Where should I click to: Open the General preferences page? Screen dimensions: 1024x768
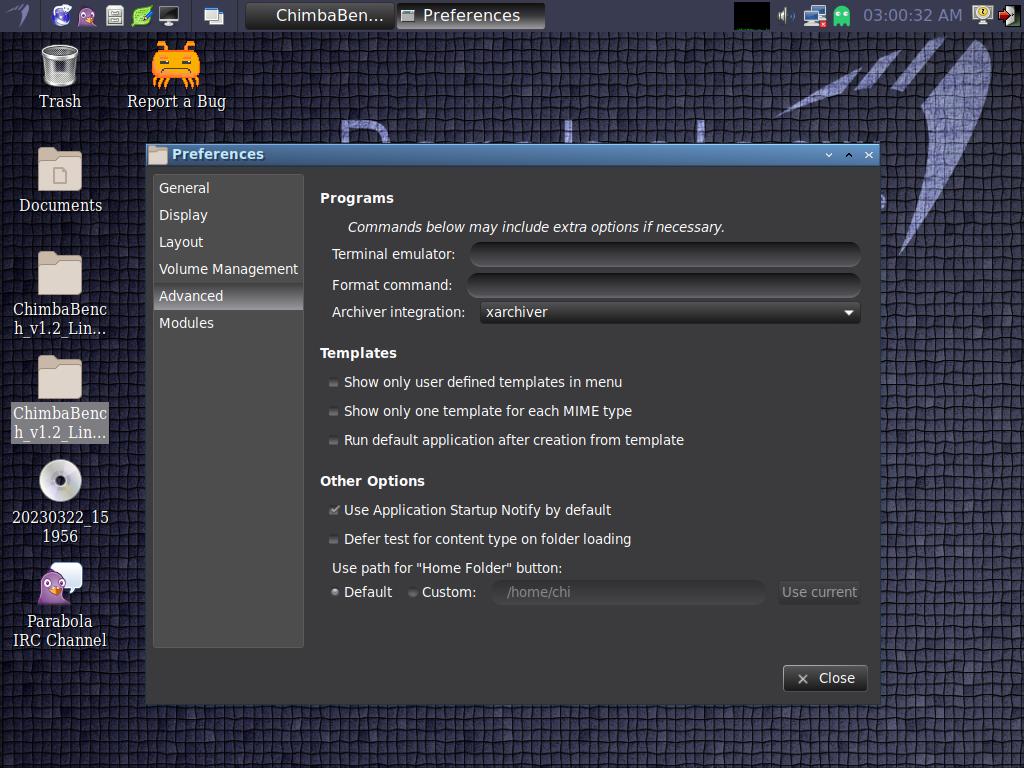pos(228,188)
